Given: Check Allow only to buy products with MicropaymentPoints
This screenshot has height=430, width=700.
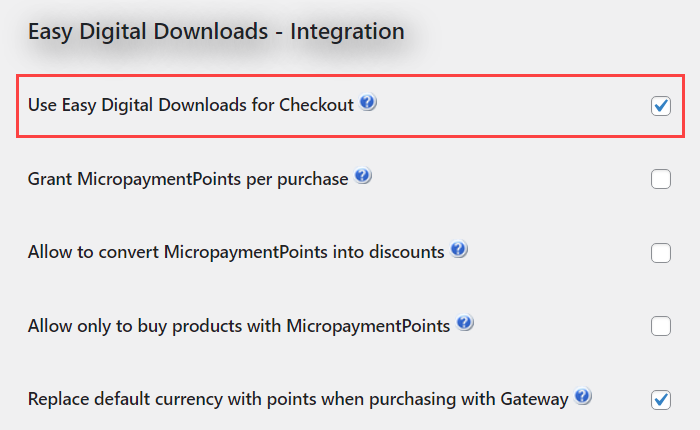Looking at the screenshot, I should [661, 326].
